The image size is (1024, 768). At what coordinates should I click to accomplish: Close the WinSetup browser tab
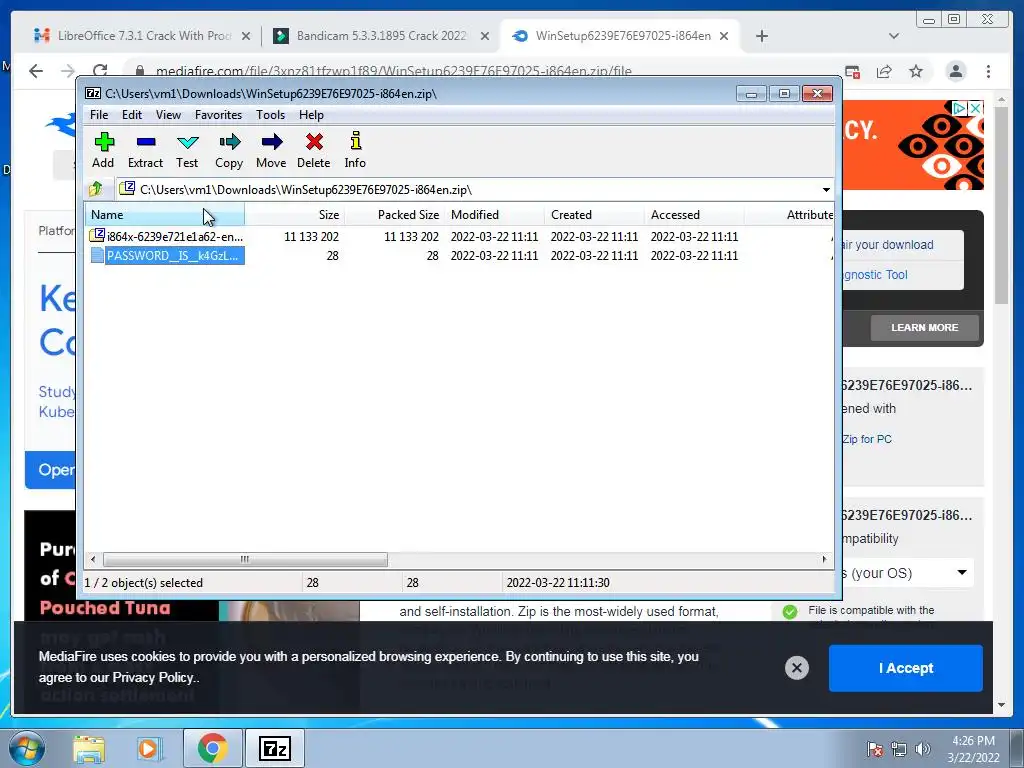[724, 36]
